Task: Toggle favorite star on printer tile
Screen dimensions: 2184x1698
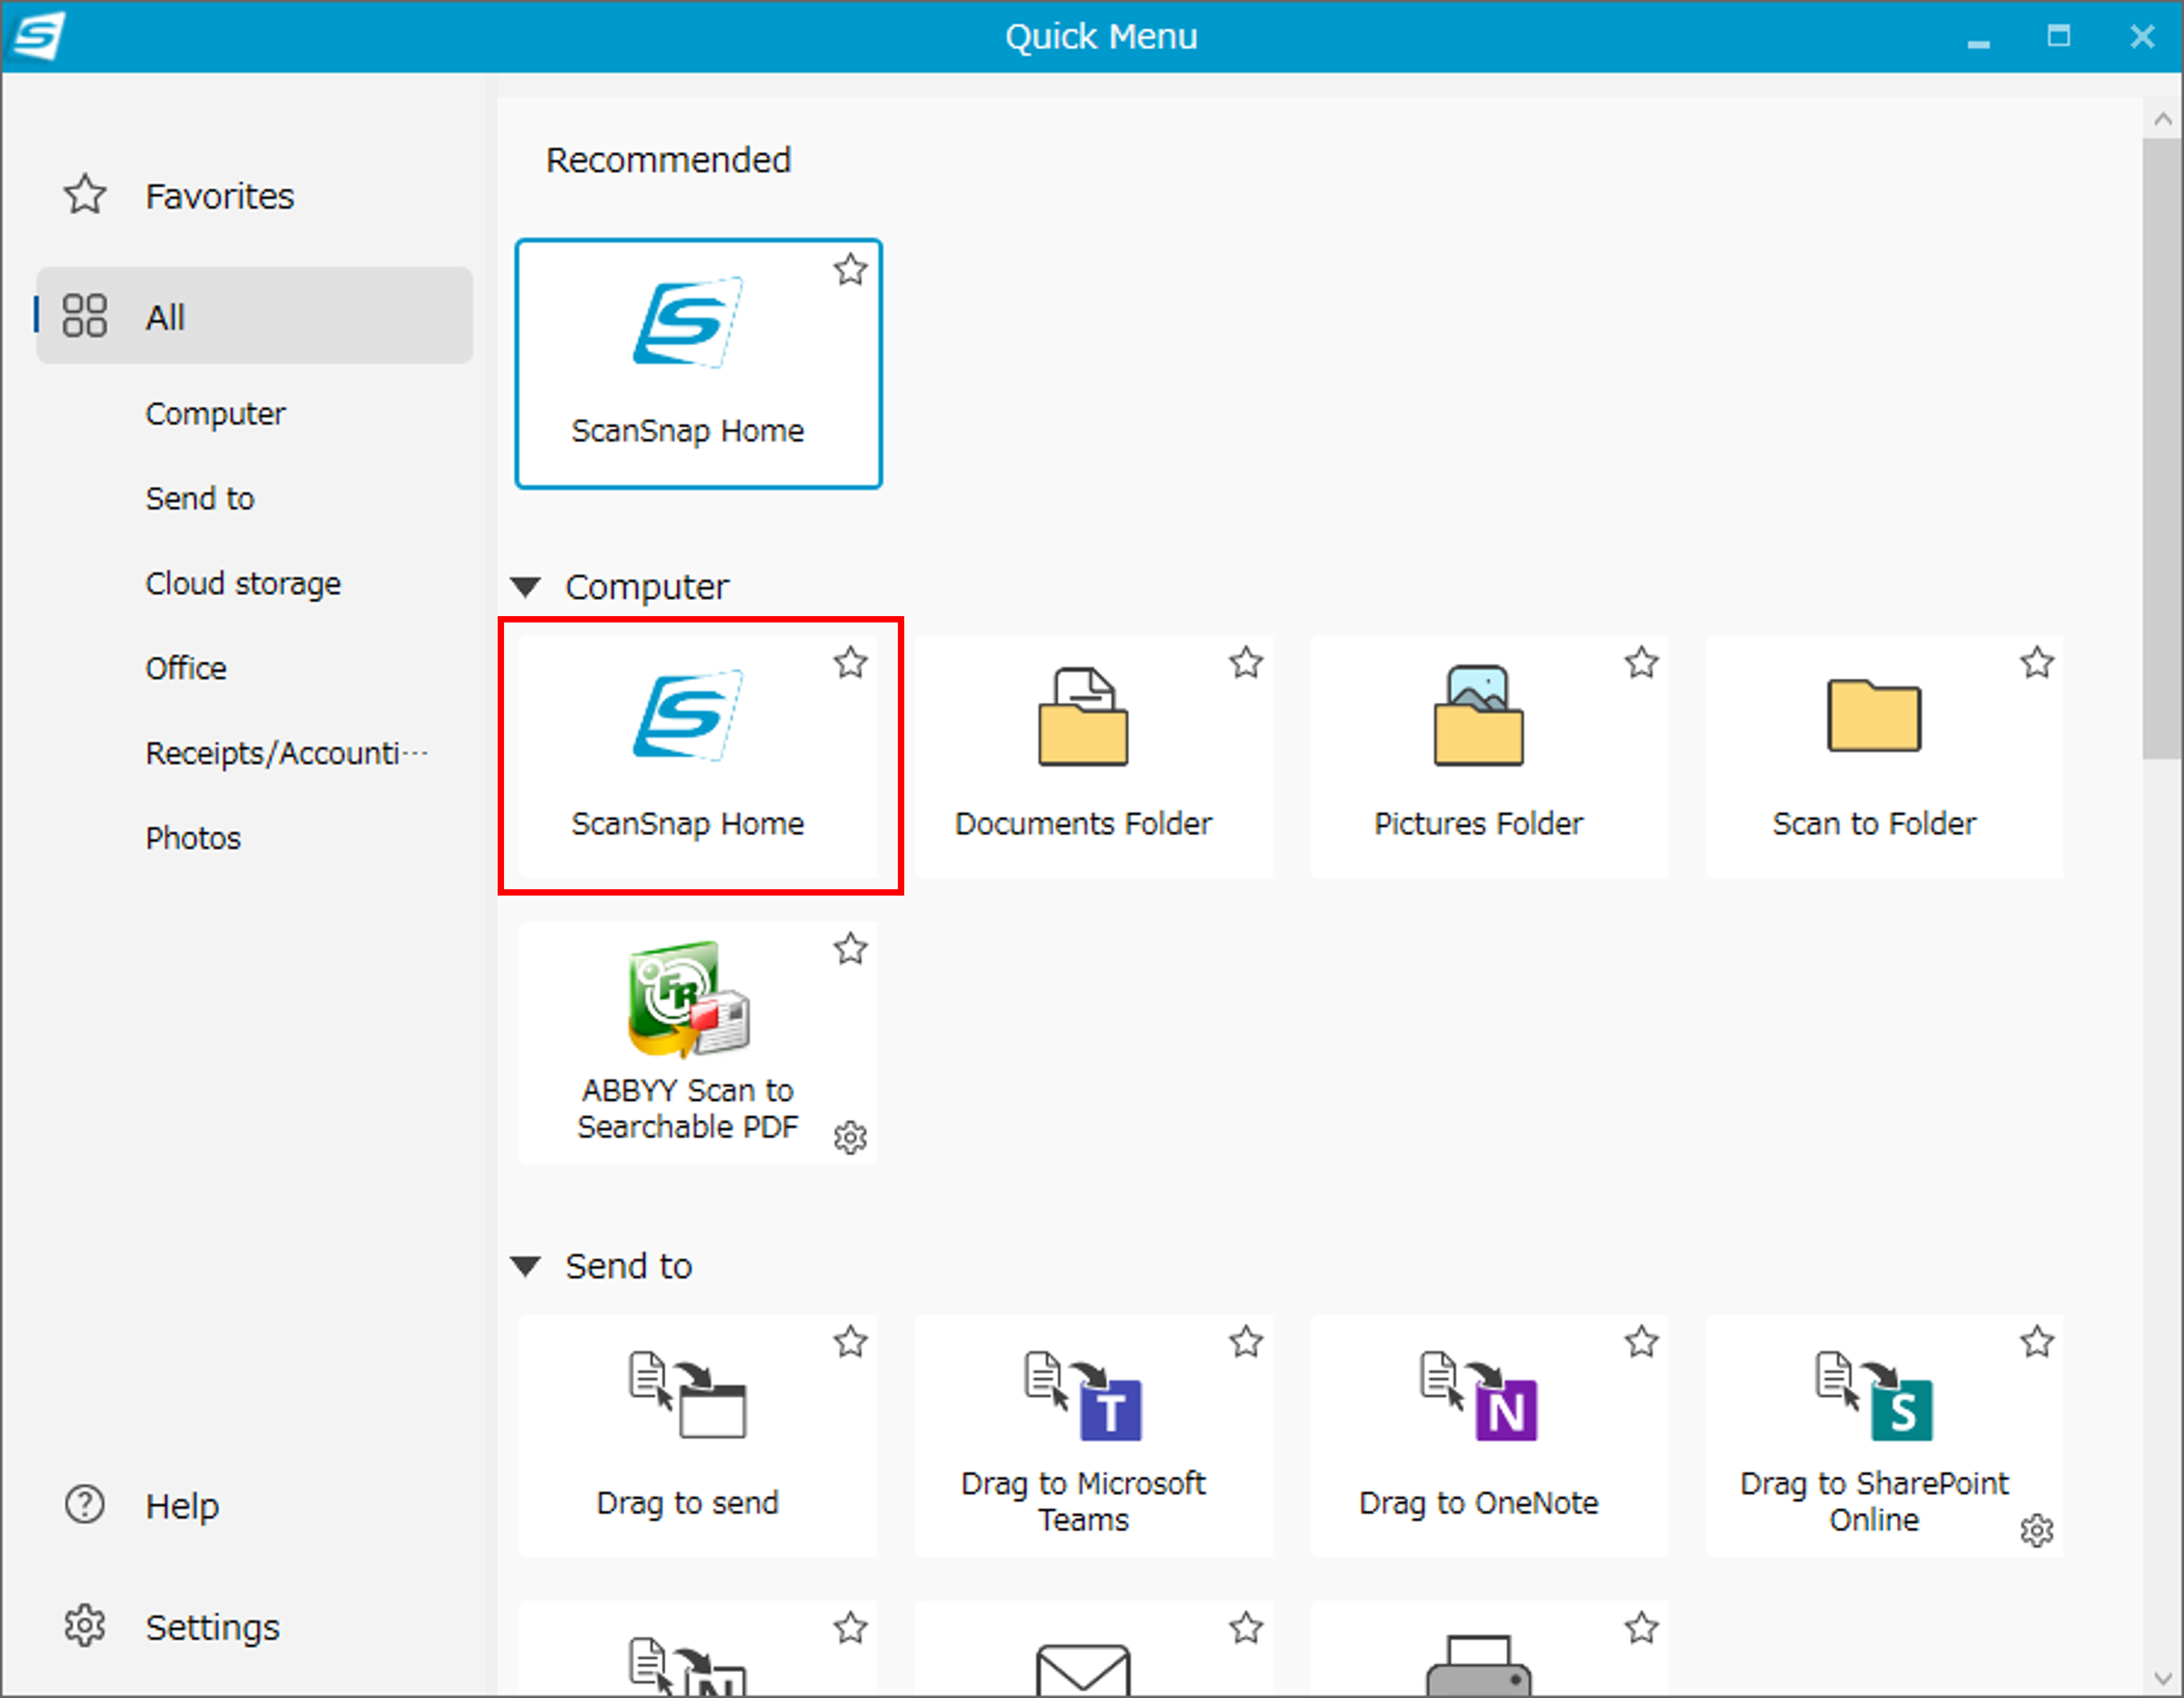Action: (x=1641, y=1628)
